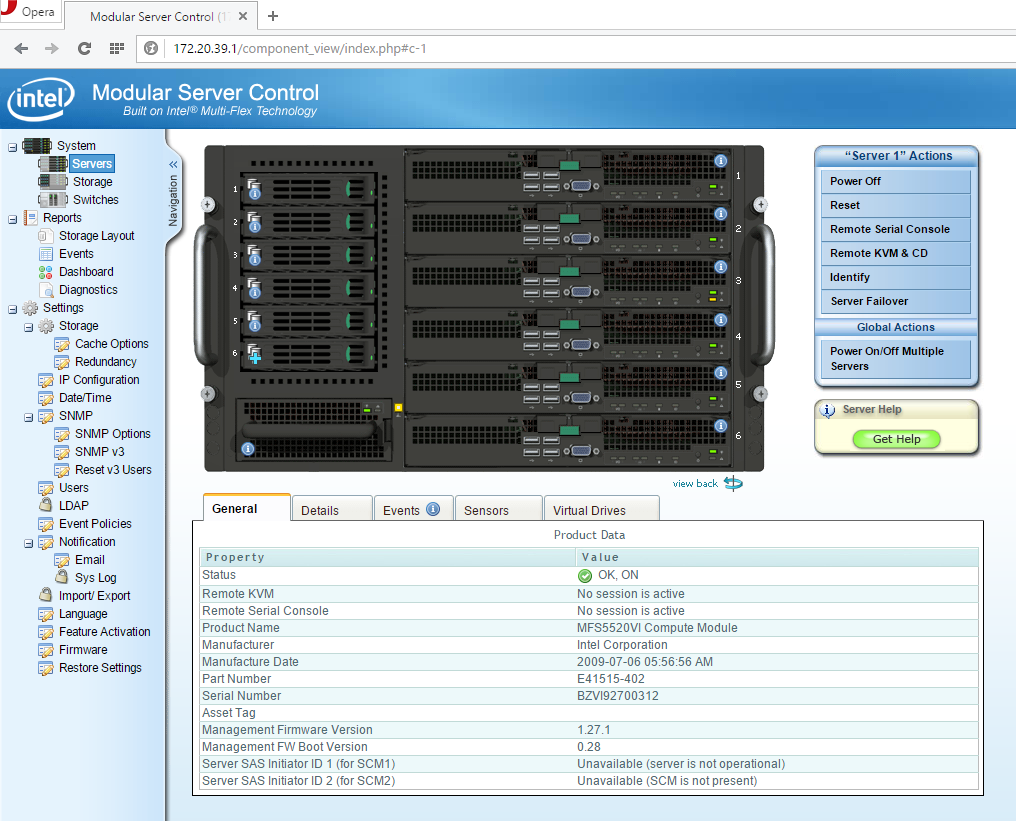Click the site info globe icon in the address bar

[x=151, y=49]
